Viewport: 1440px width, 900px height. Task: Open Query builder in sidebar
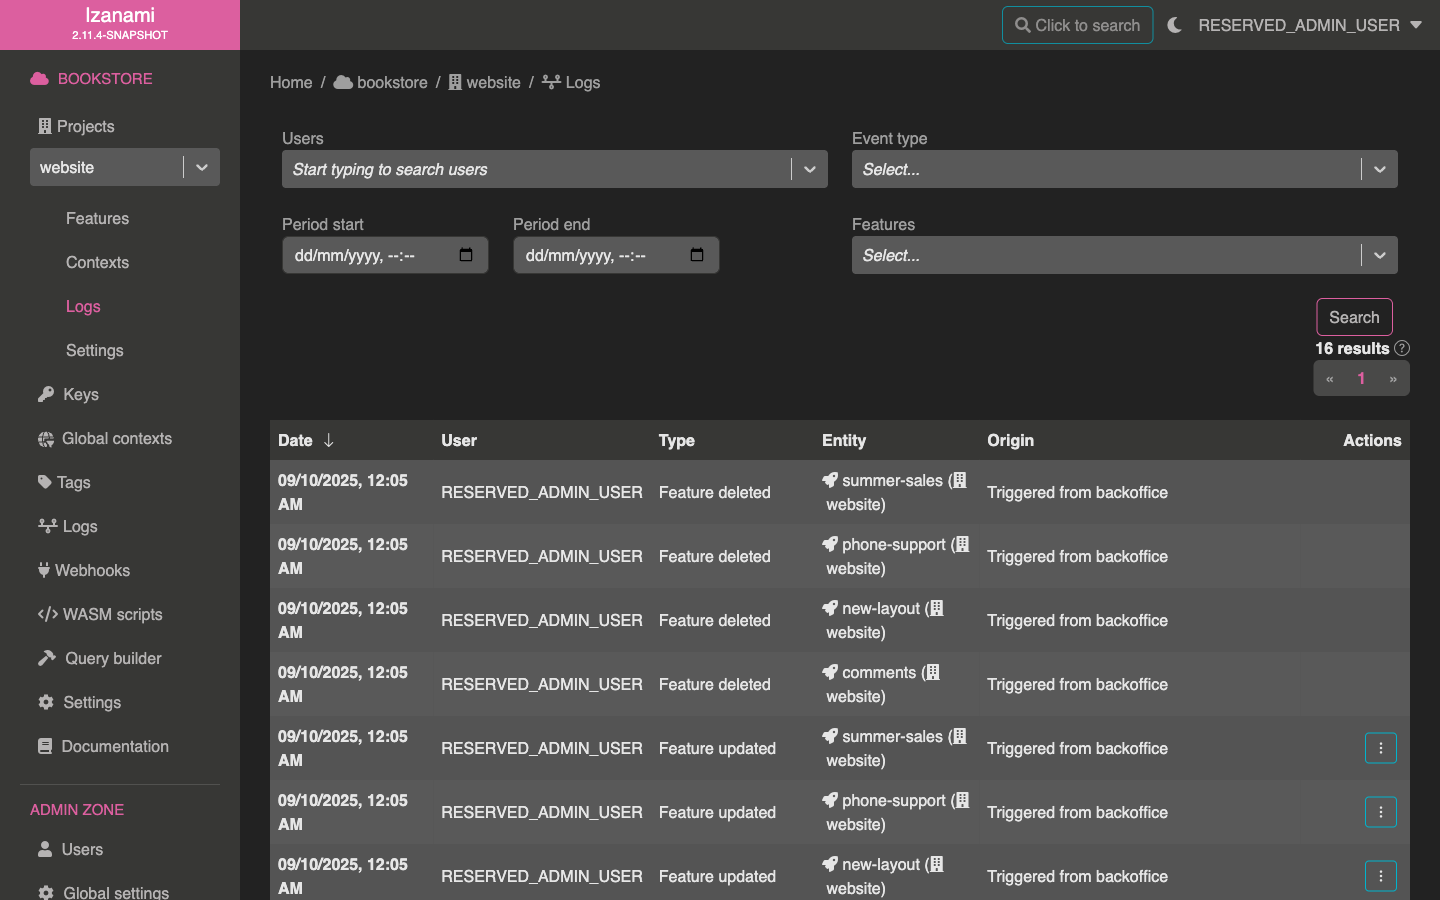coord(113,658)
